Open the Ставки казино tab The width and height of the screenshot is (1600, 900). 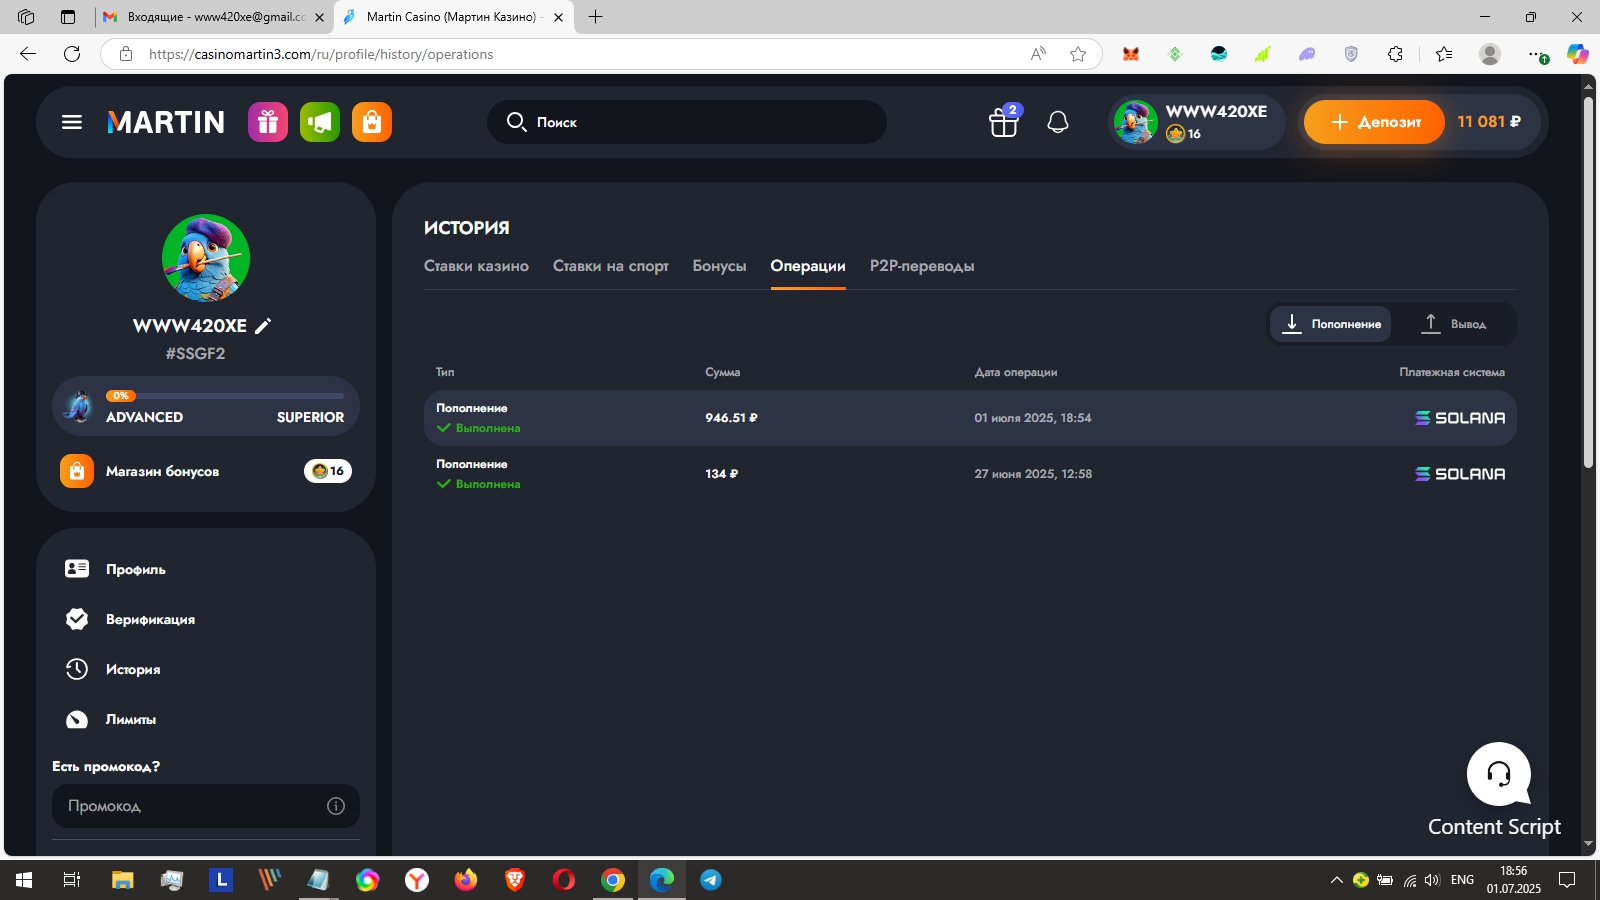tap(476, 266)
